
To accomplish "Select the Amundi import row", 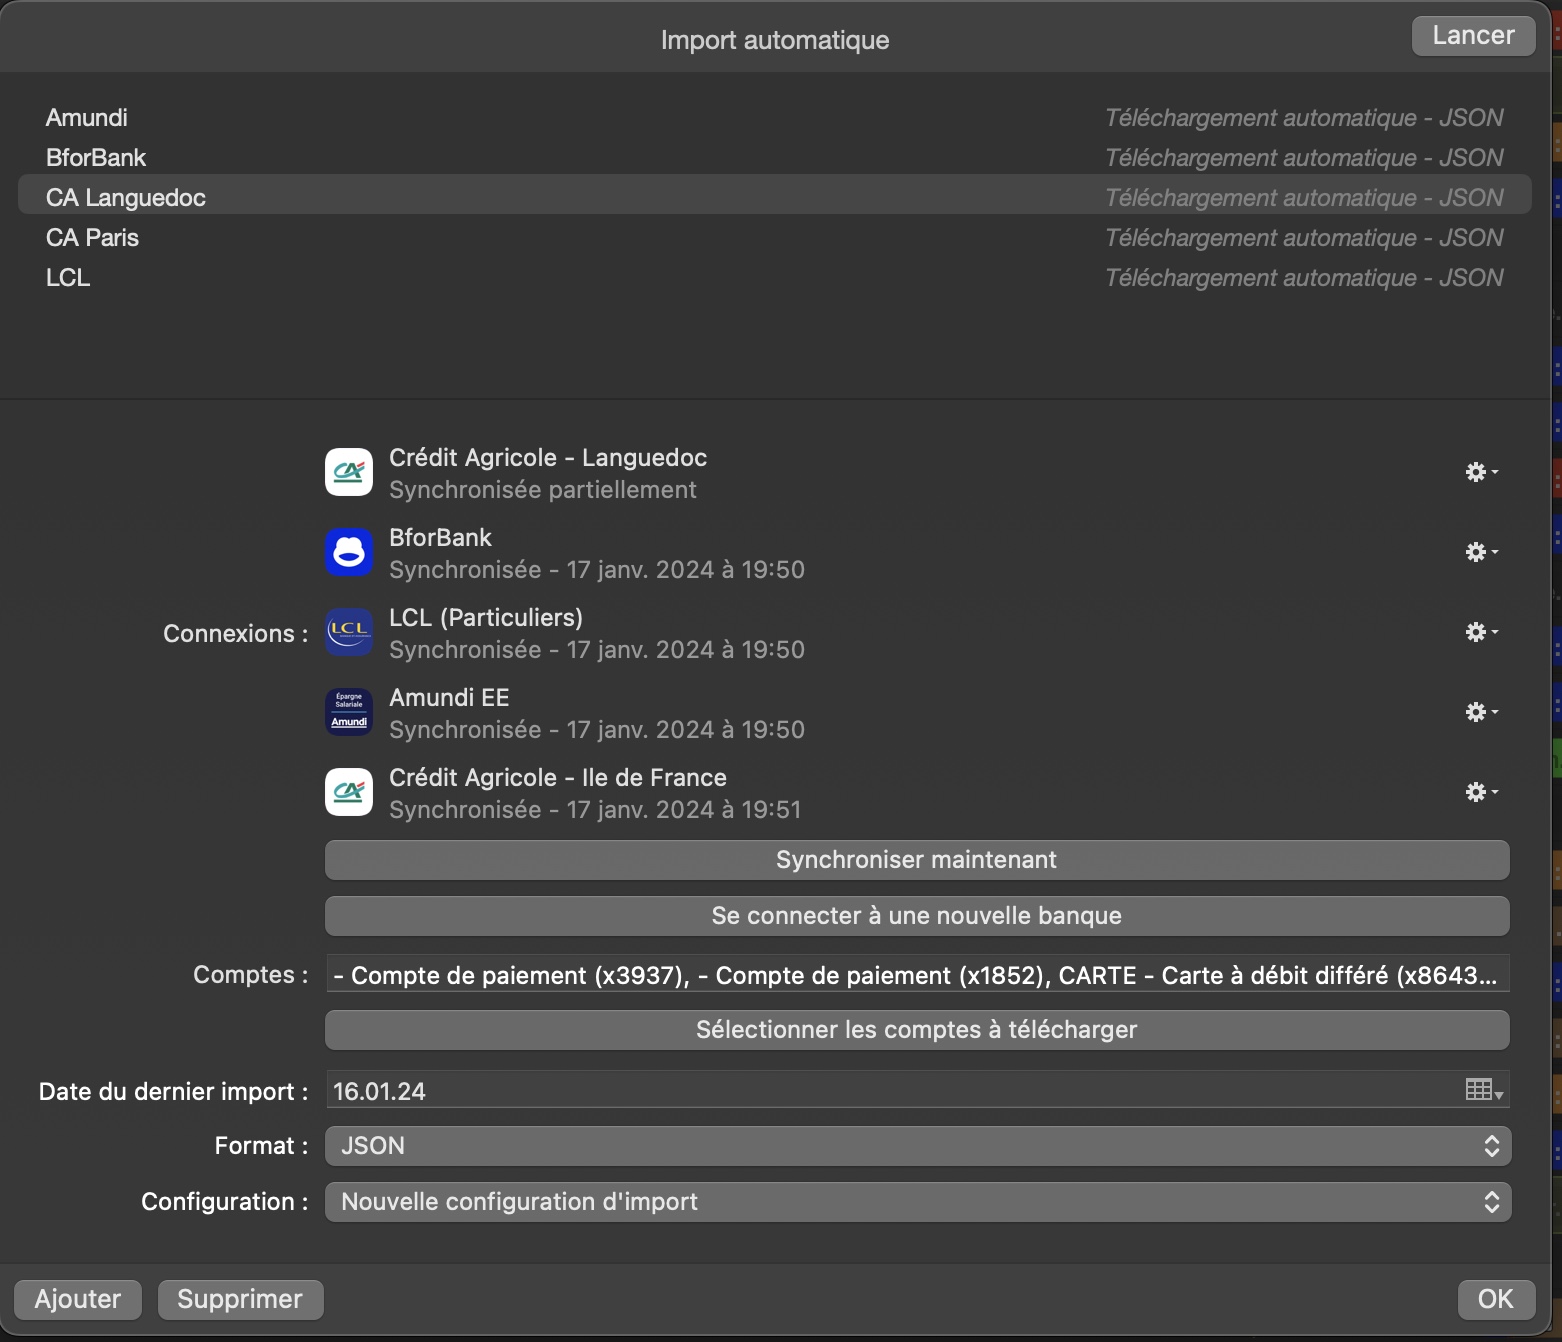I will tap(775, 118).
